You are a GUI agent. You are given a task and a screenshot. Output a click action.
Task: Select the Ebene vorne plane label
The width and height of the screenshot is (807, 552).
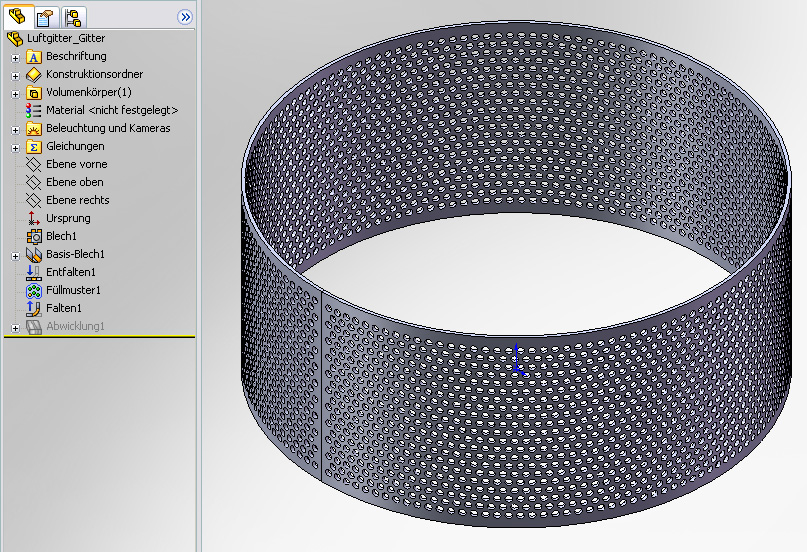coord(77,164)
